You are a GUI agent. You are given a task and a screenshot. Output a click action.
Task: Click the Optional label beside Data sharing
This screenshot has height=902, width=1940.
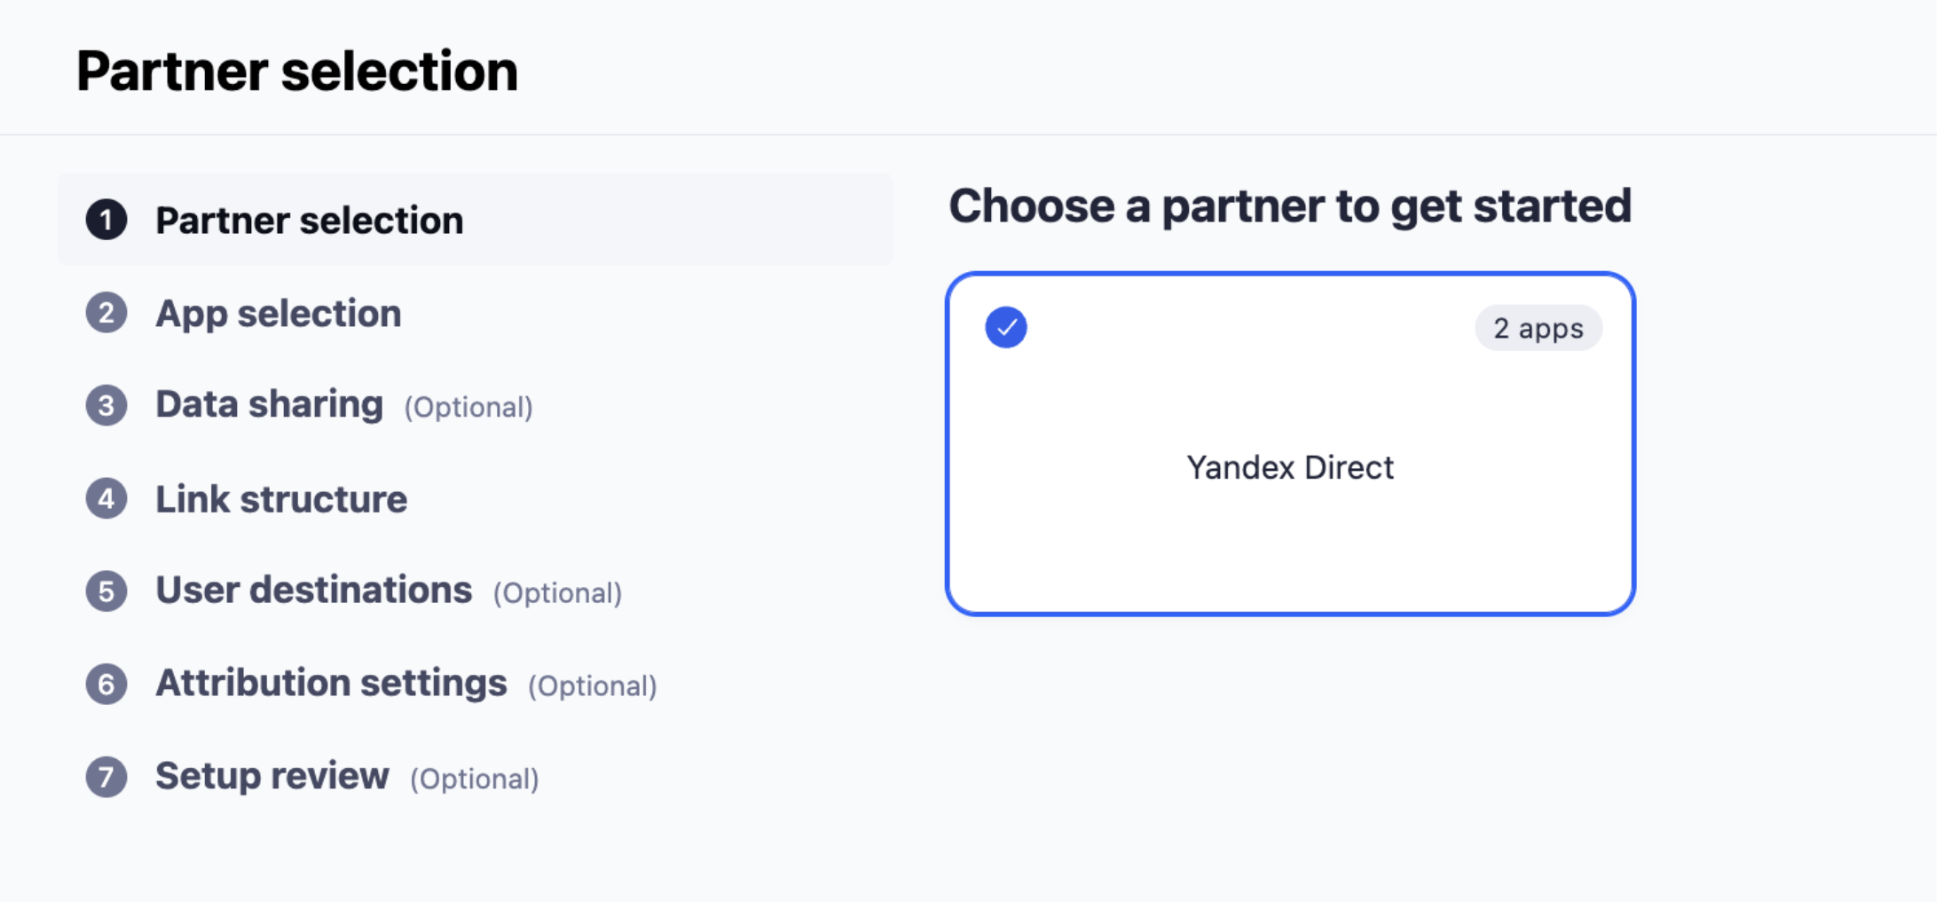point(468,408)
